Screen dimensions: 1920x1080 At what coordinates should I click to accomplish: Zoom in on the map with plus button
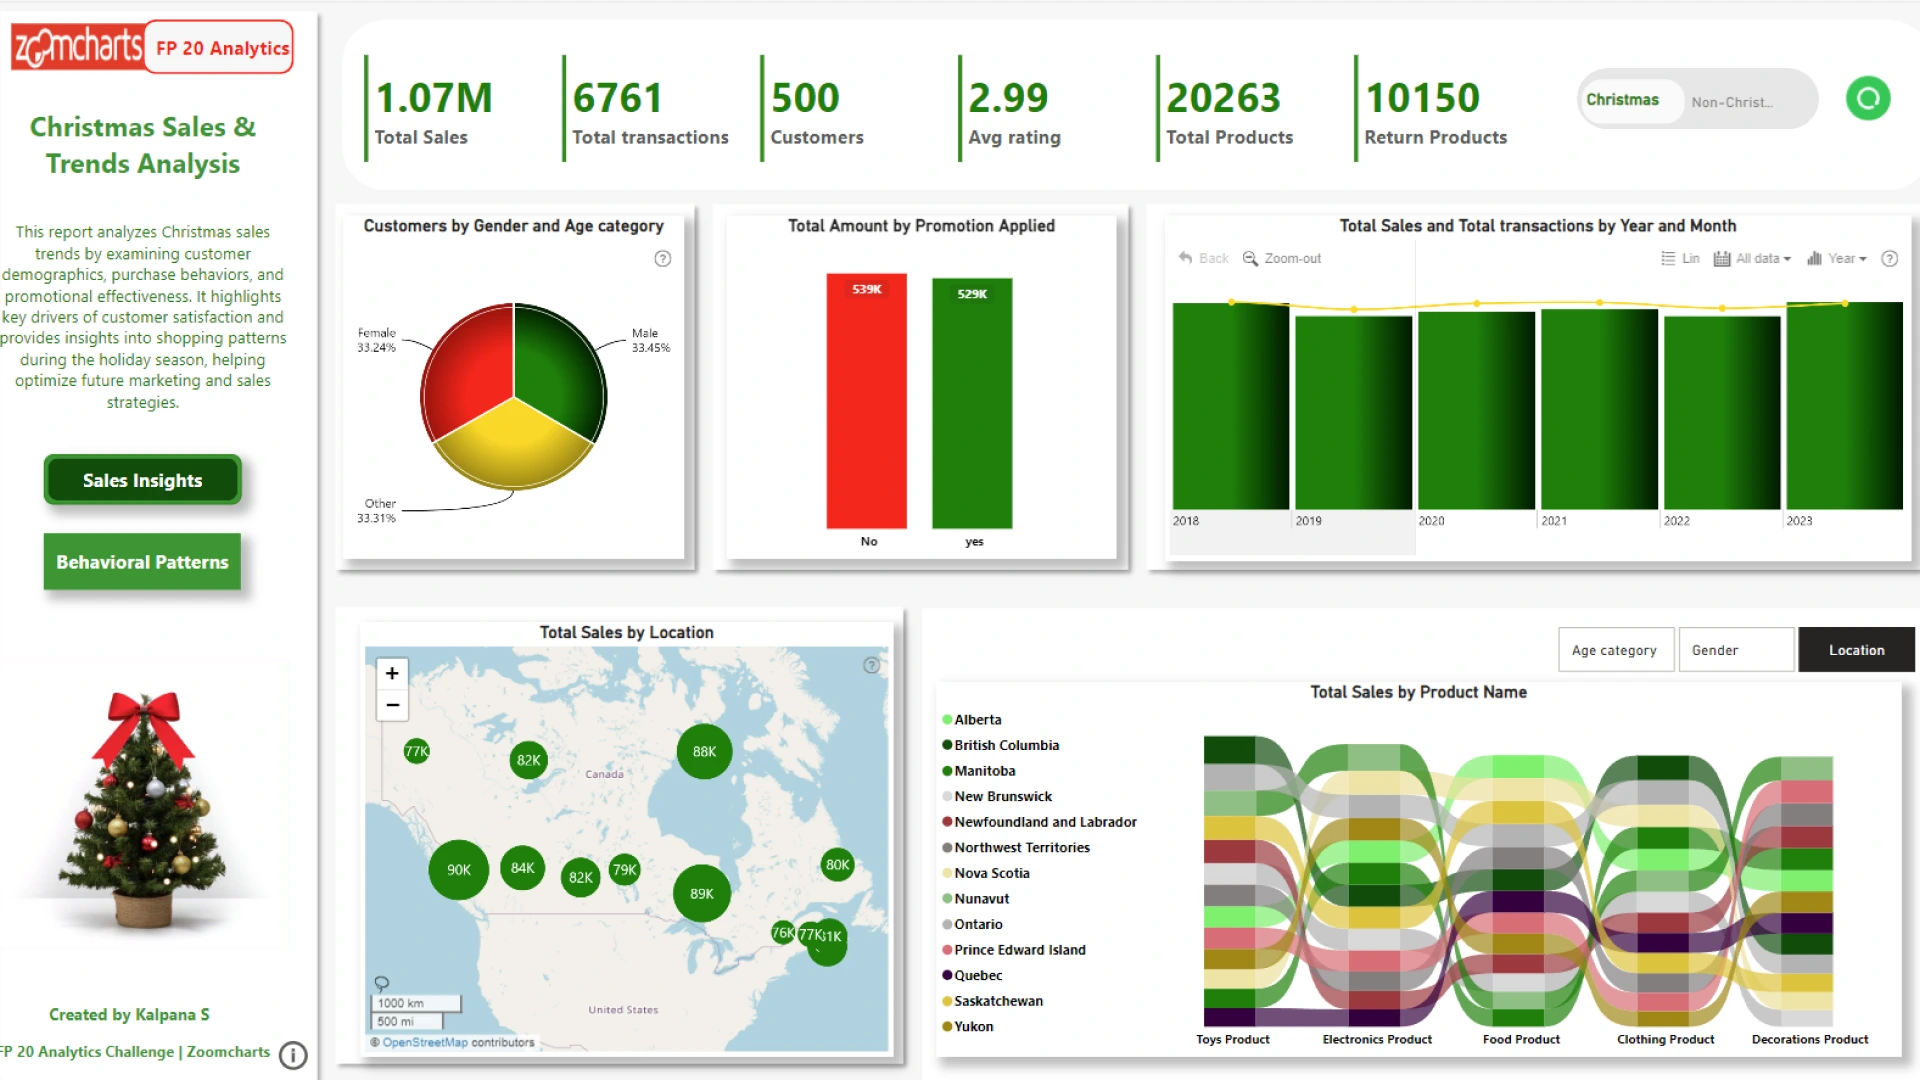392,673
